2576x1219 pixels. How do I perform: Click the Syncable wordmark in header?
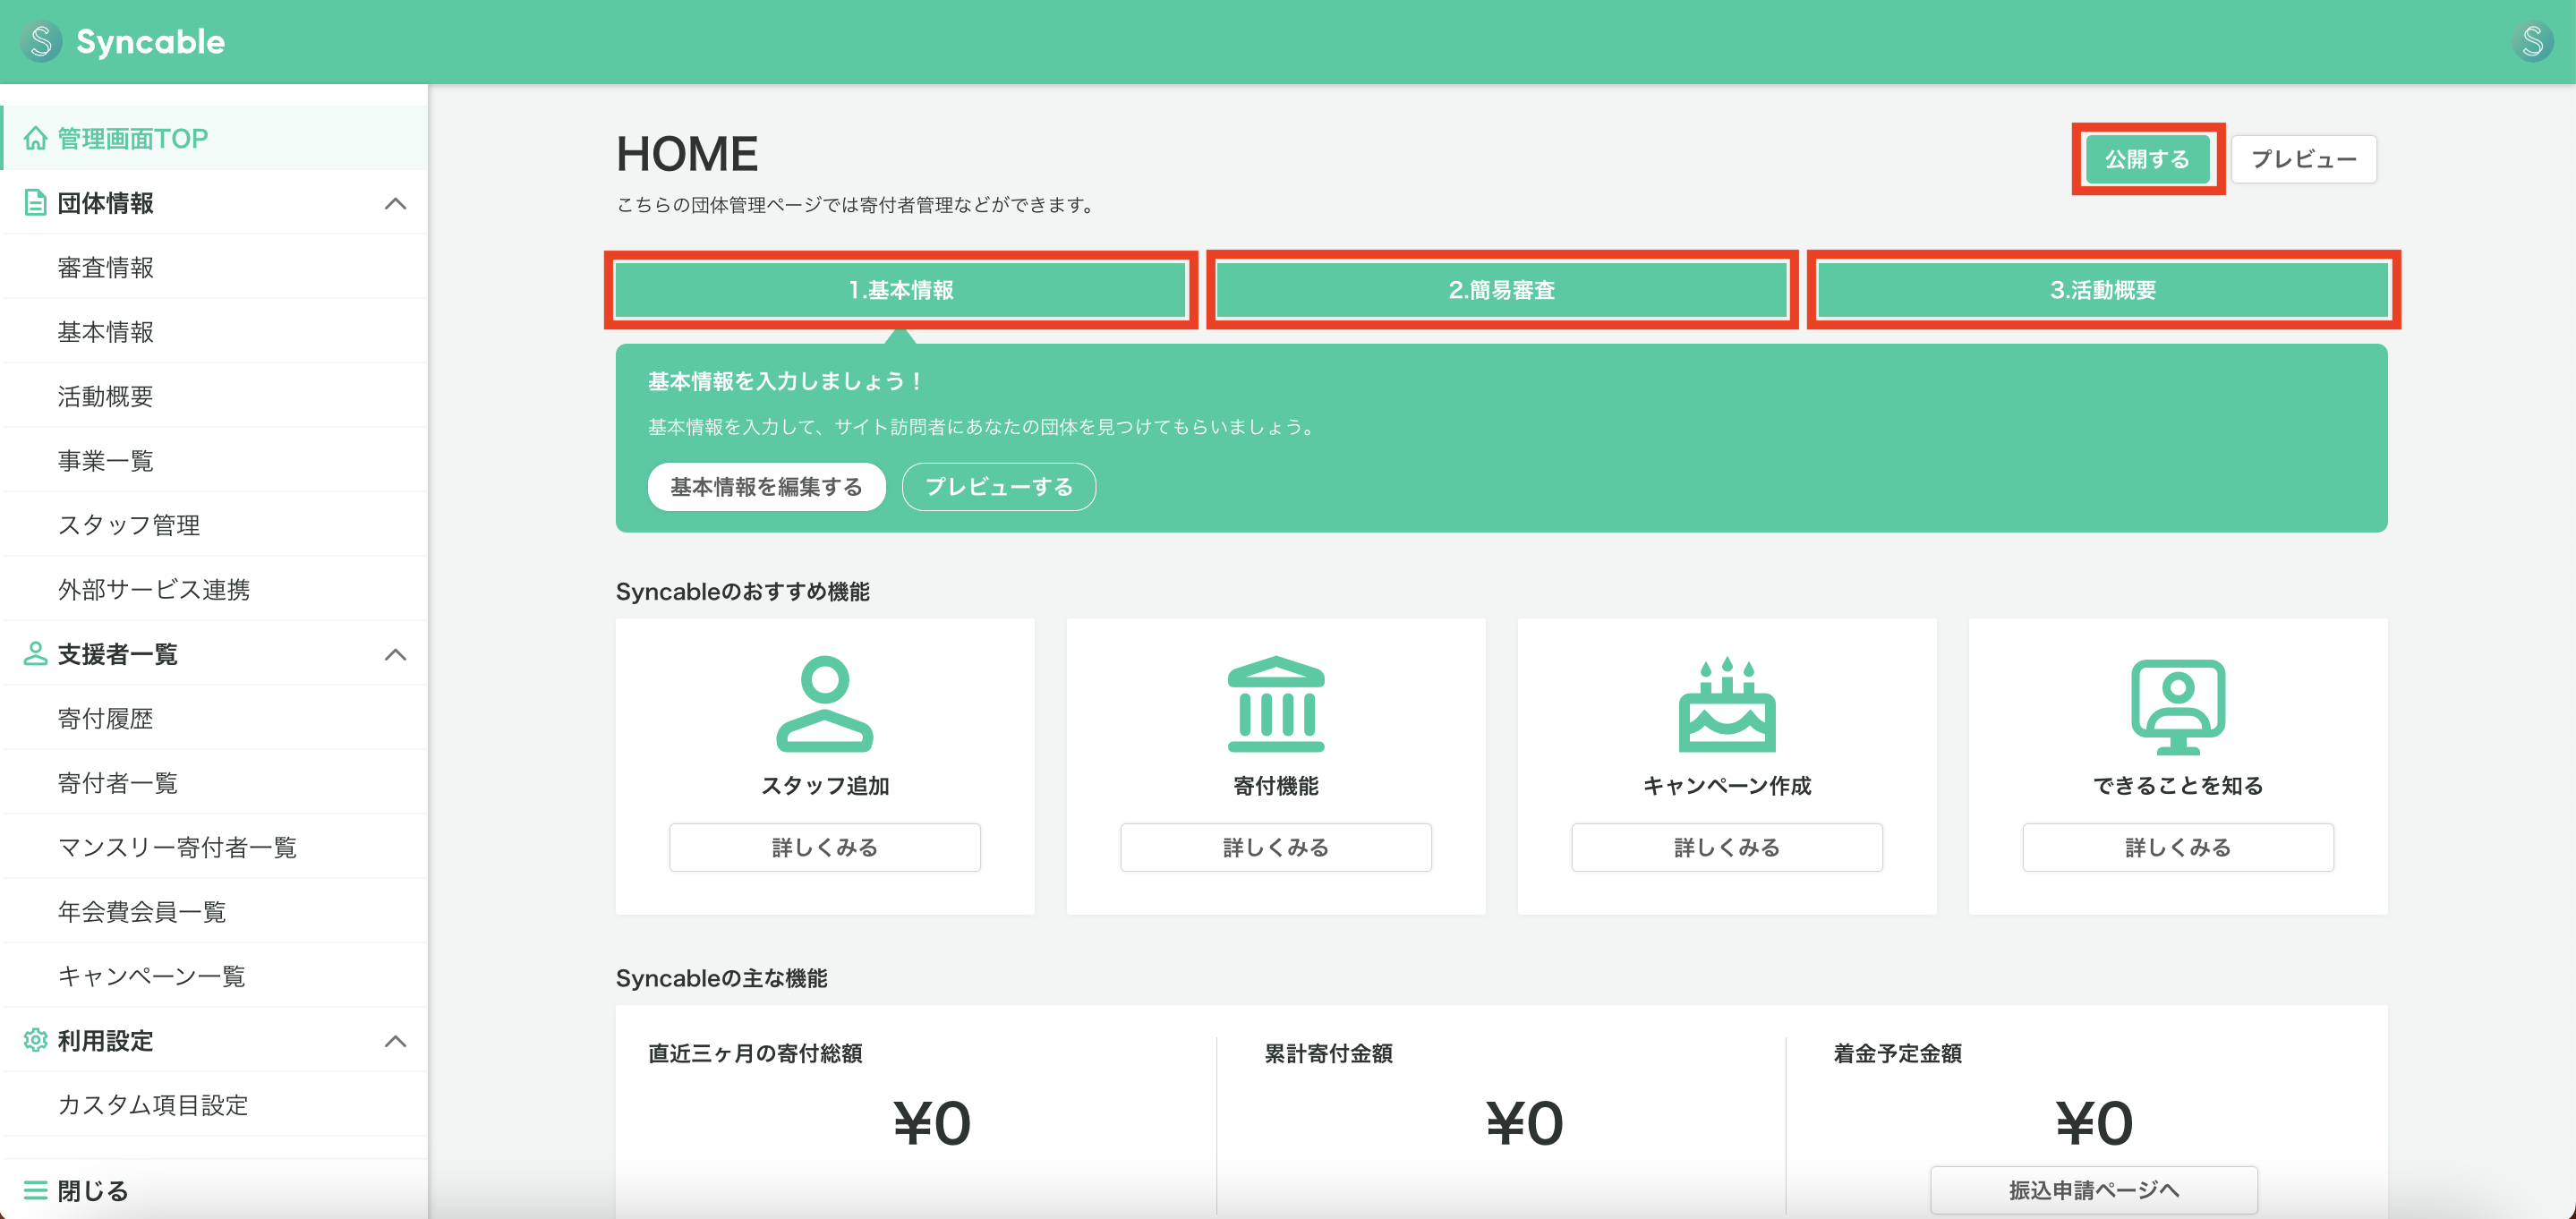(x=151, y=42)
